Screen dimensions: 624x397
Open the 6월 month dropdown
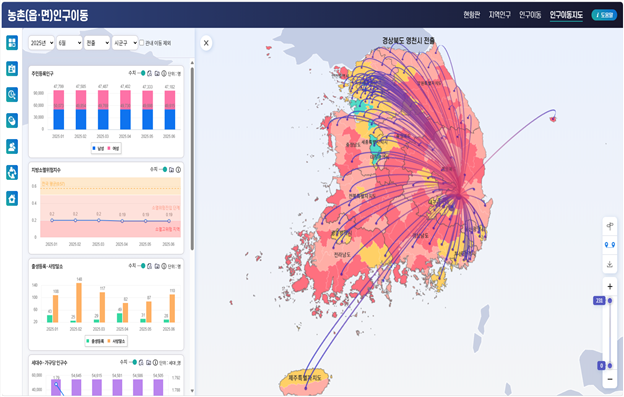[69, 43]
